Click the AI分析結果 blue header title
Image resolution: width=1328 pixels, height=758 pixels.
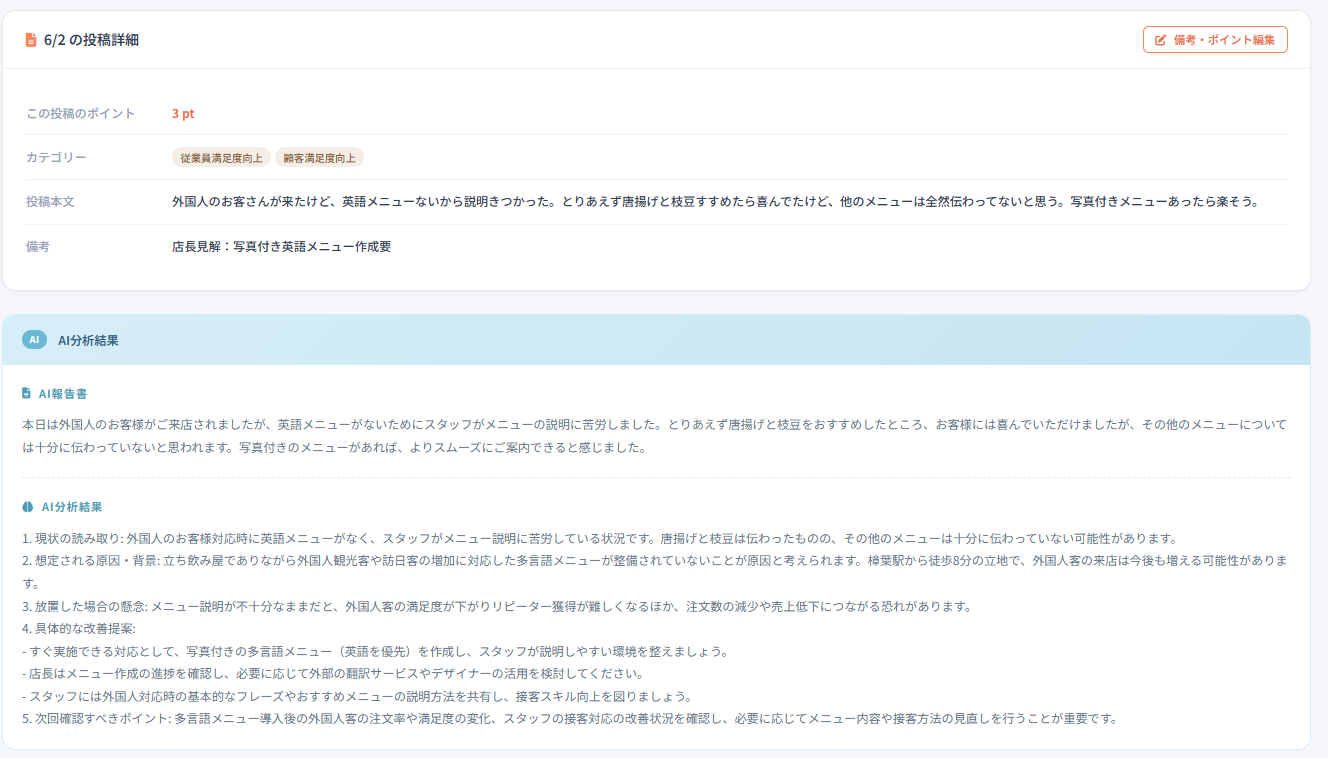pos(88,340)
